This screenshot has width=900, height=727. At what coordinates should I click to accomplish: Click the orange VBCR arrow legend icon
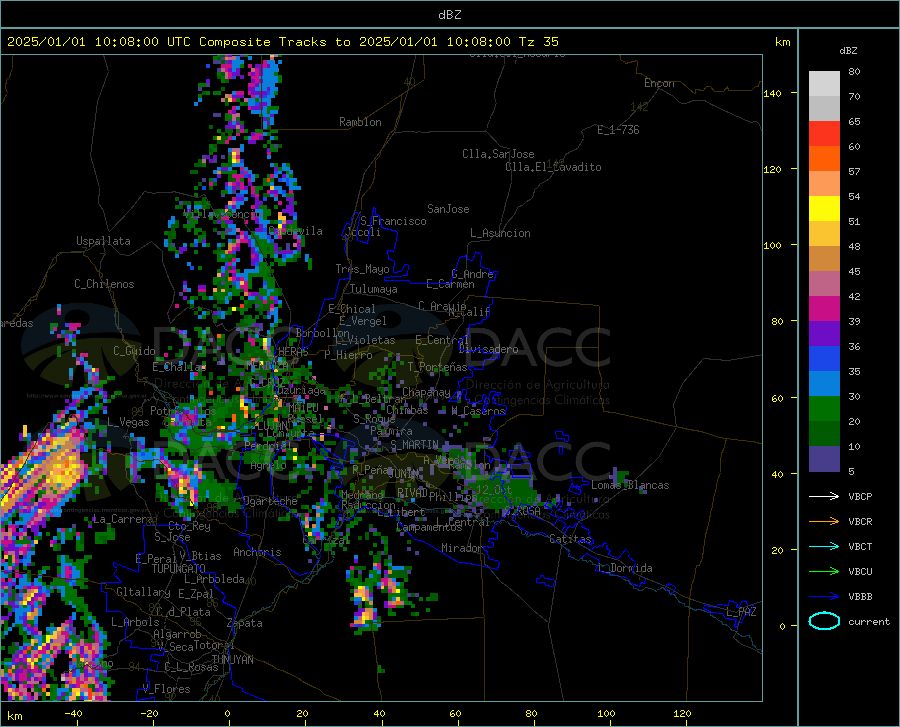pos(824,522)
